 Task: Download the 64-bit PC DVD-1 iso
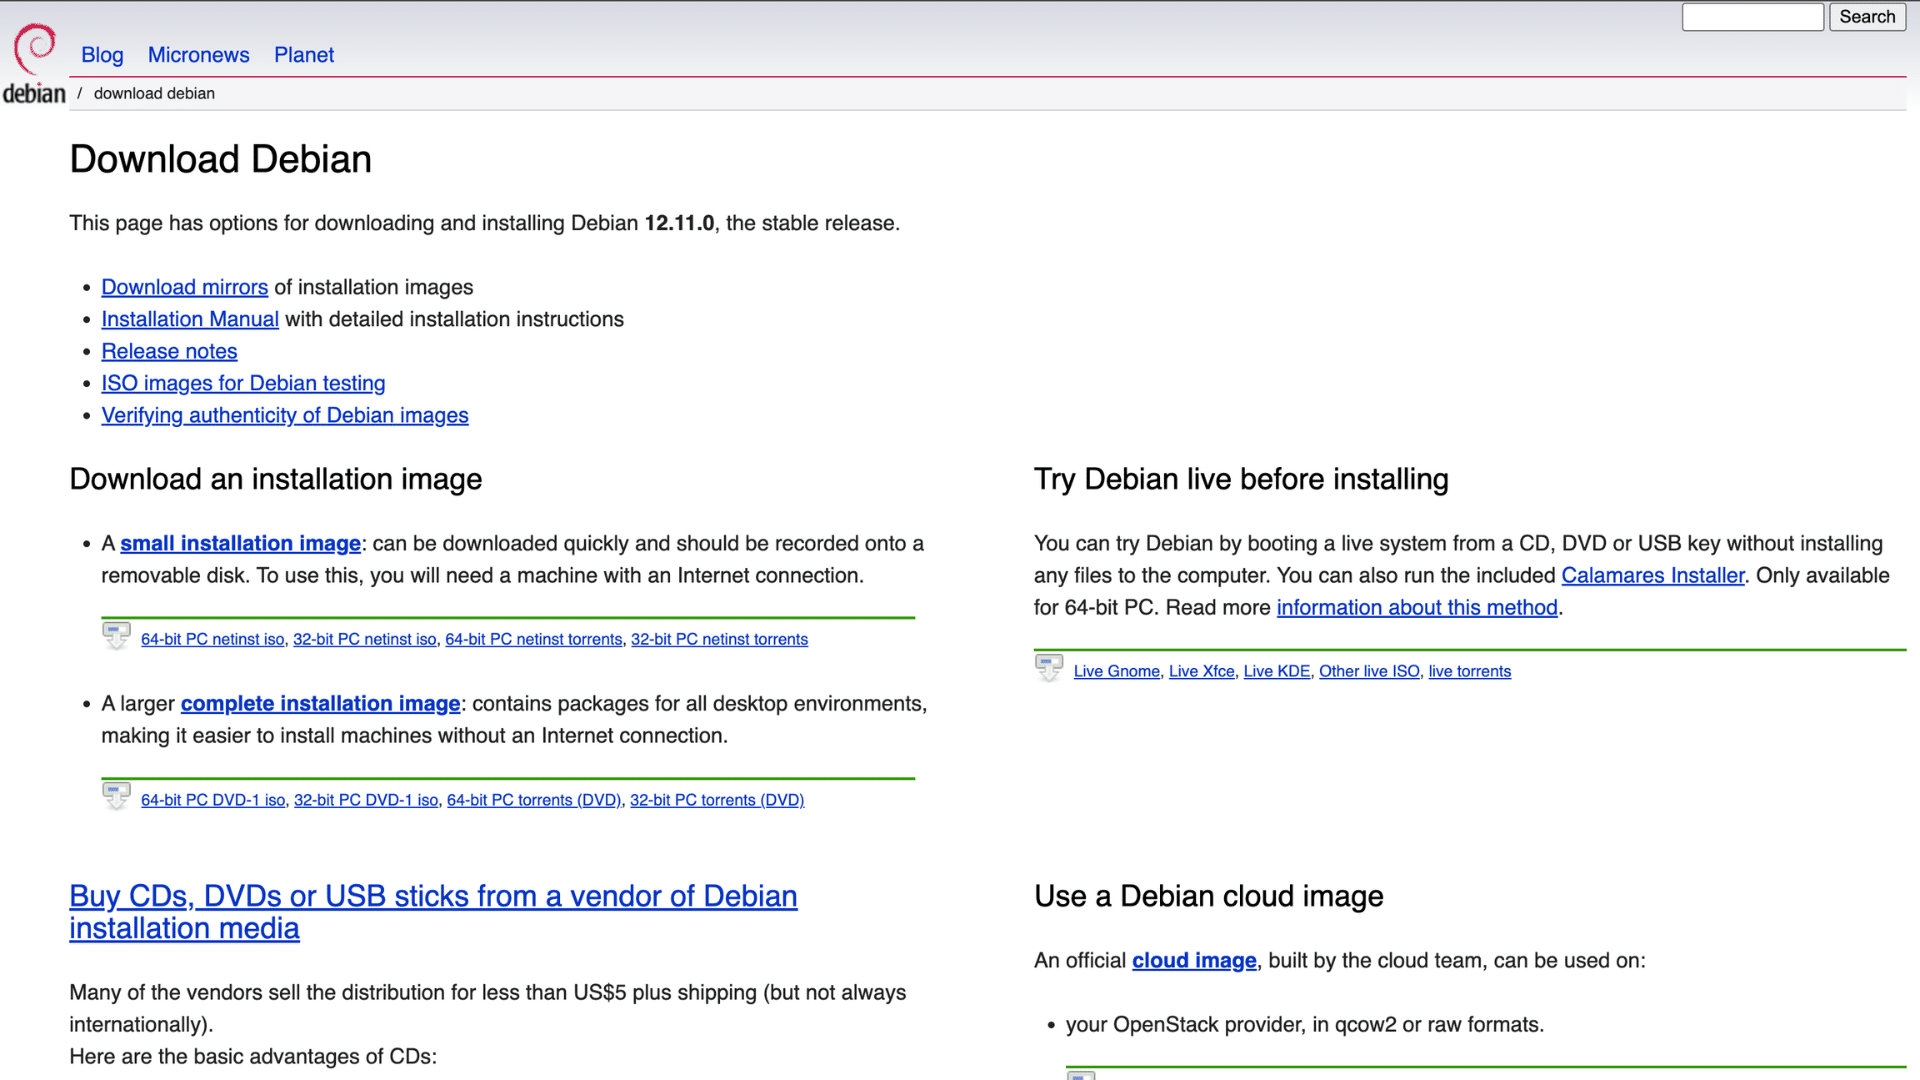point(213,800)
